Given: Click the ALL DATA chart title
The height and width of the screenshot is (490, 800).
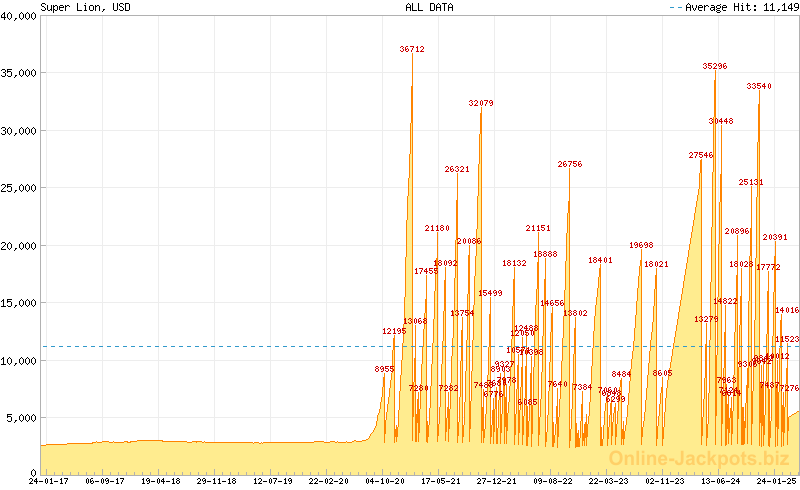Looking at the screenshot, I should 428,7.
